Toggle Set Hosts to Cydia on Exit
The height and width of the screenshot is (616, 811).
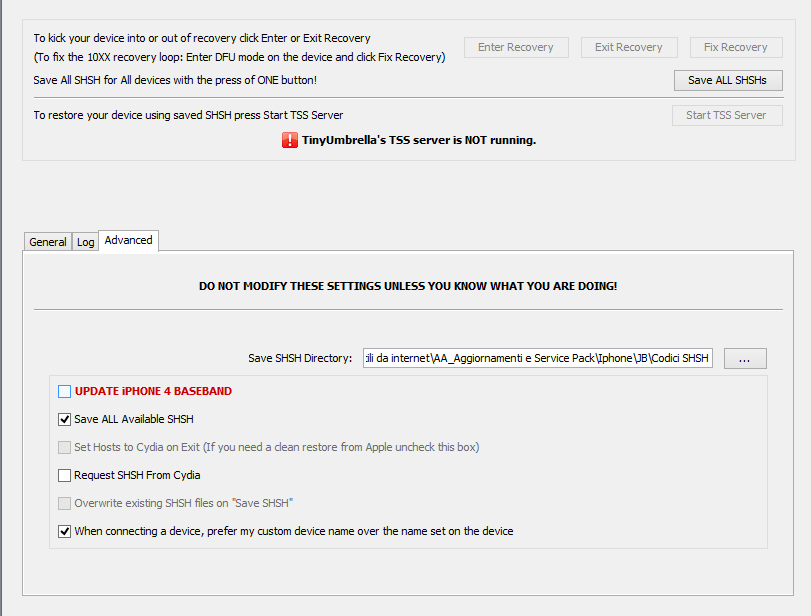point(64,447)
